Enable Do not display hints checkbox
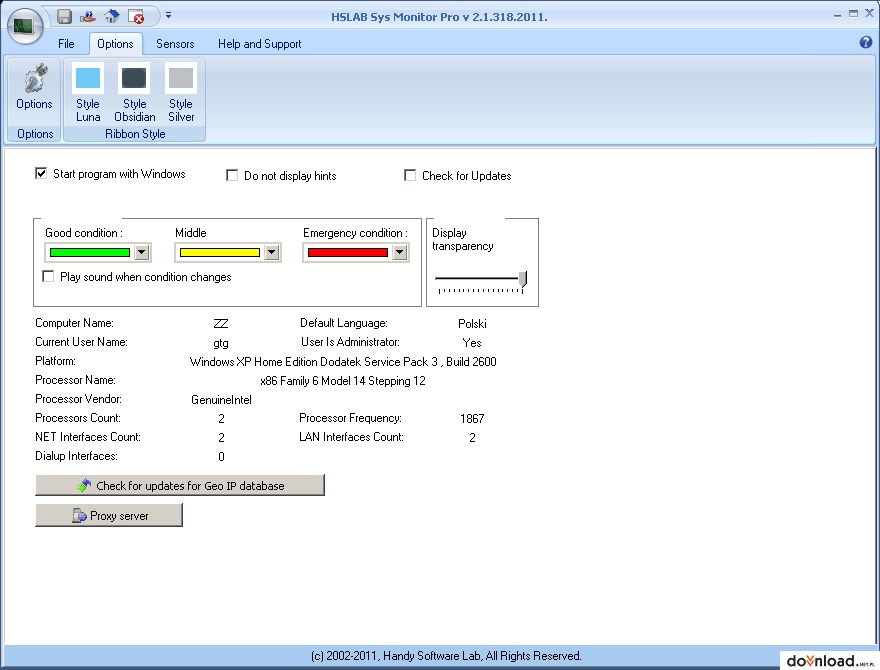Screen dimensions: 880x670 (232, 176)
